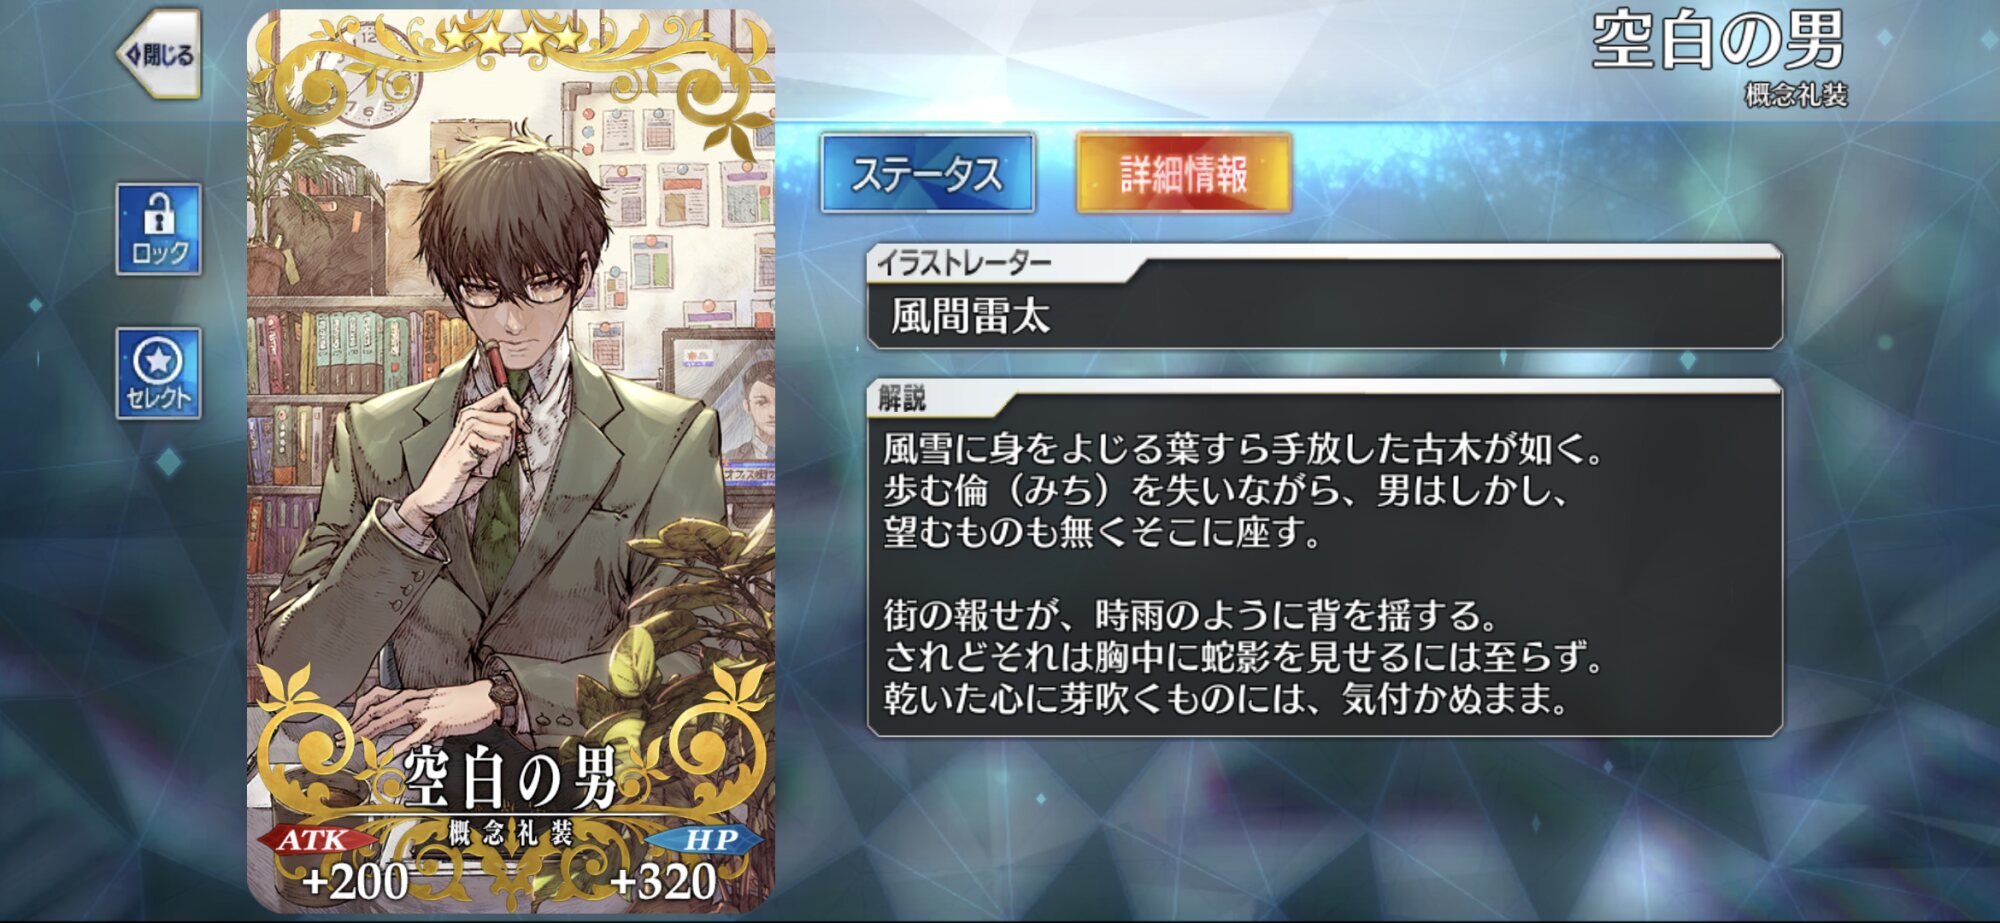This screenshot has height=923, width=2000.
Task: Tap the 閉じる close arrow button
Action: [x=159, y=55]
